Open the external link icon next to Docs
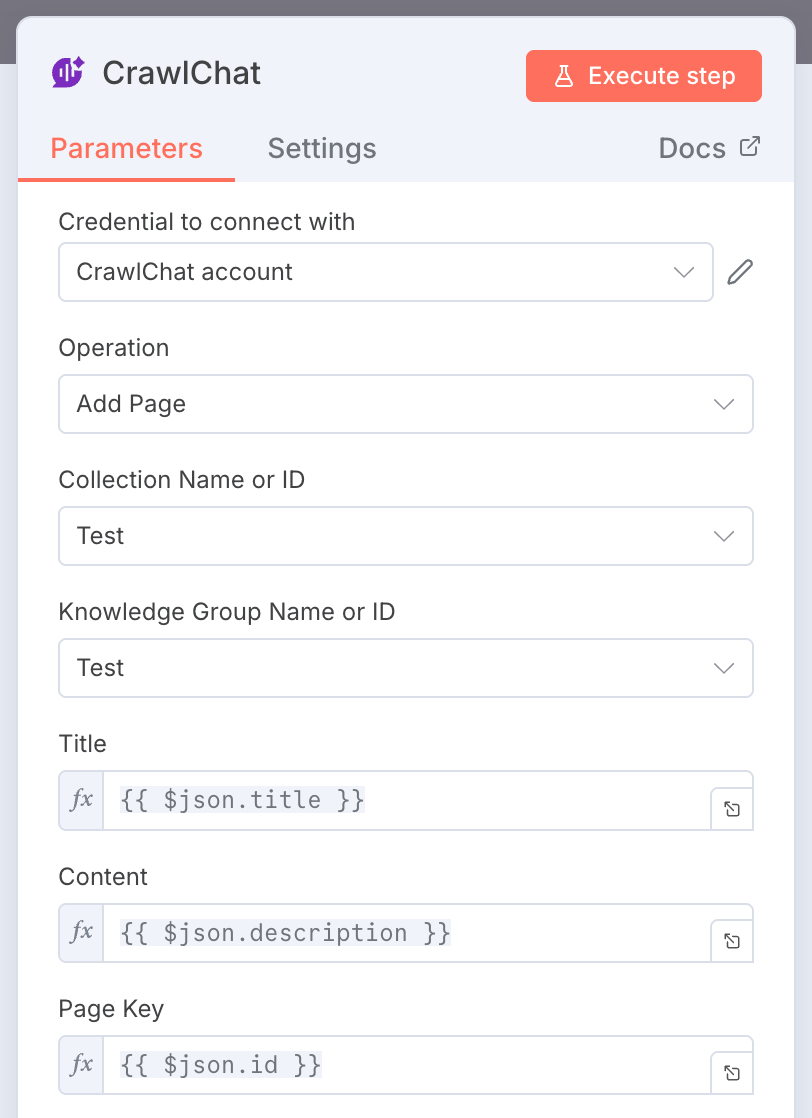This screenshot has height=1118, width=812. pyautogui.click(x=749, y=146)
